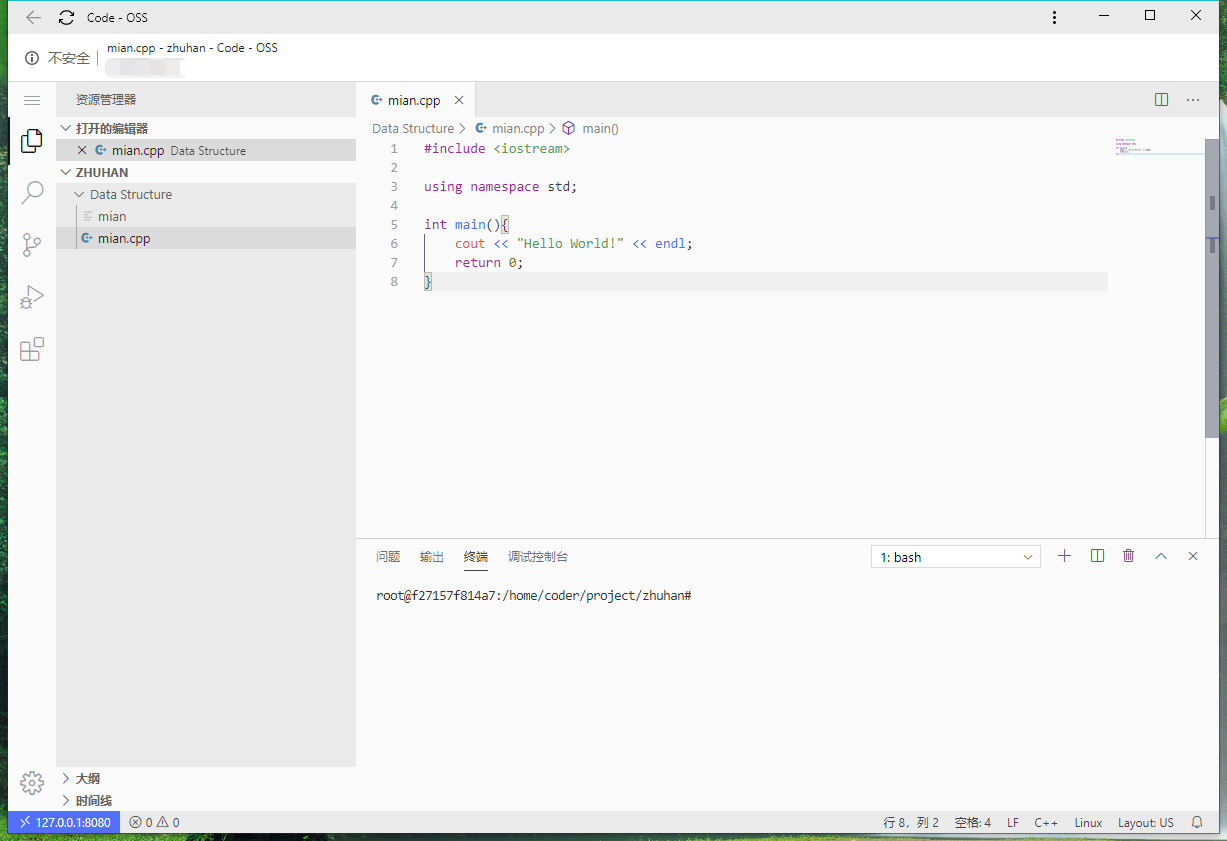Select mian.cpp in the explorer tree
Image resolution: width=1227 pixels, height=841 pixels.
pos(206,238)
